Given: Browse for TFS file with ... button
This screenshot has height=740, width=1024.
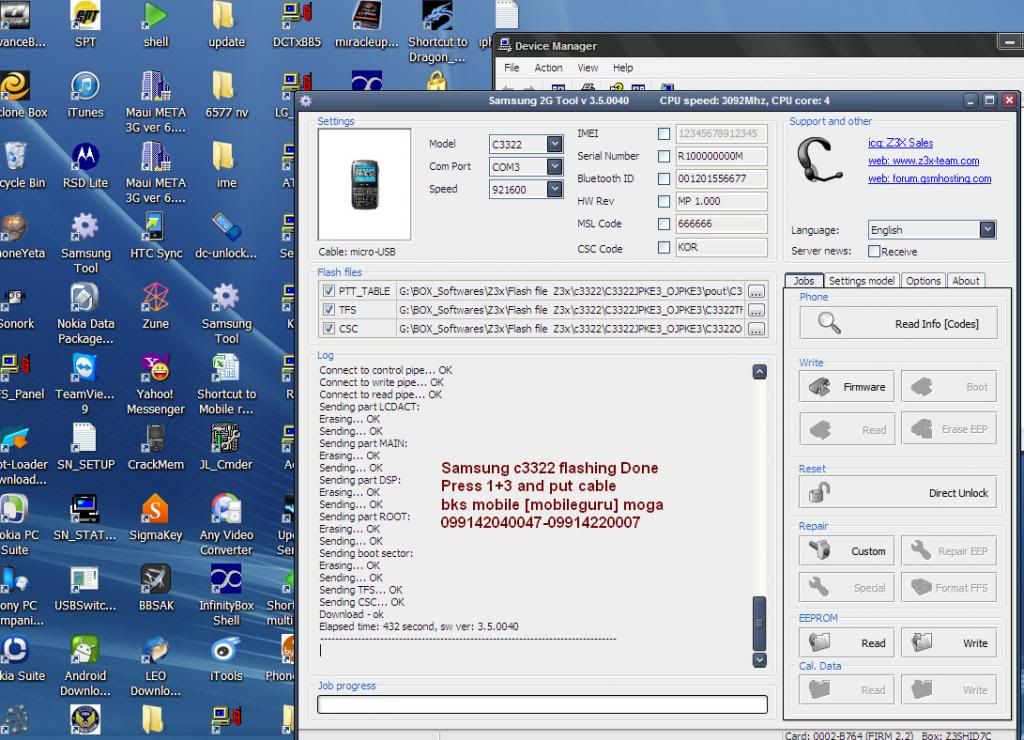Looking at the screenshot, I should [x=756, y=310].
